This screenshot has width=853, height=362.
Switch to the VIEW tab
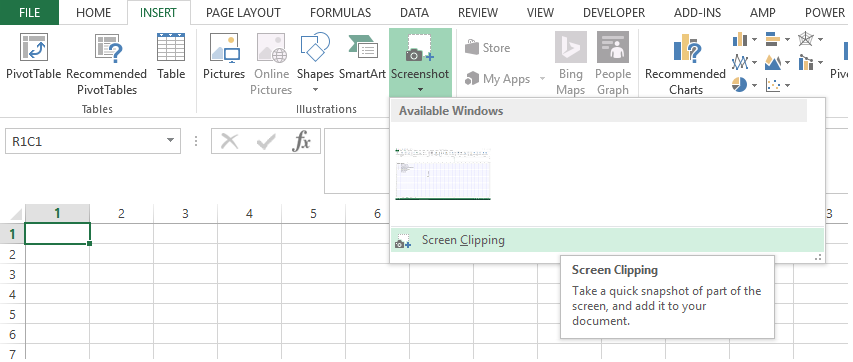540,13
